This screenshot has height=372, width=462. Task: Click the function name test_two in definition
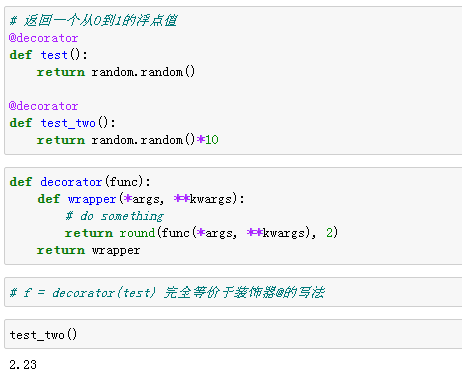pyautogui.click(x=68, y=123)
